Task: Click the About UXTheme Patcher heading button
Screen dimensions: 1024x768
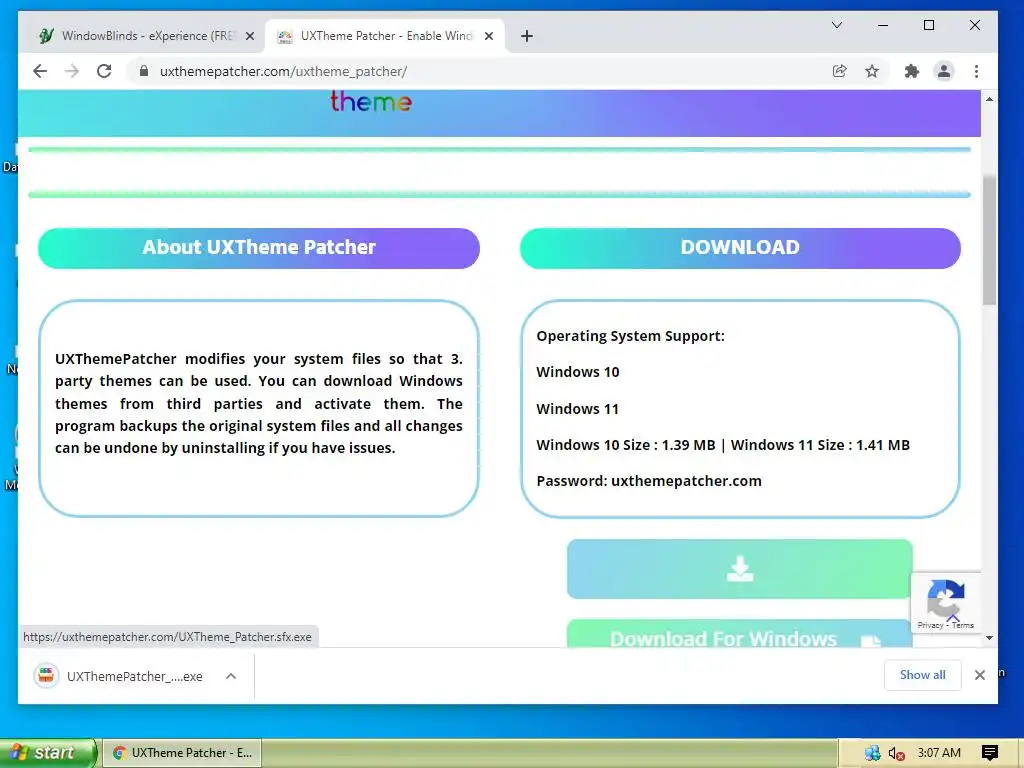Action: tap(259, 248)
